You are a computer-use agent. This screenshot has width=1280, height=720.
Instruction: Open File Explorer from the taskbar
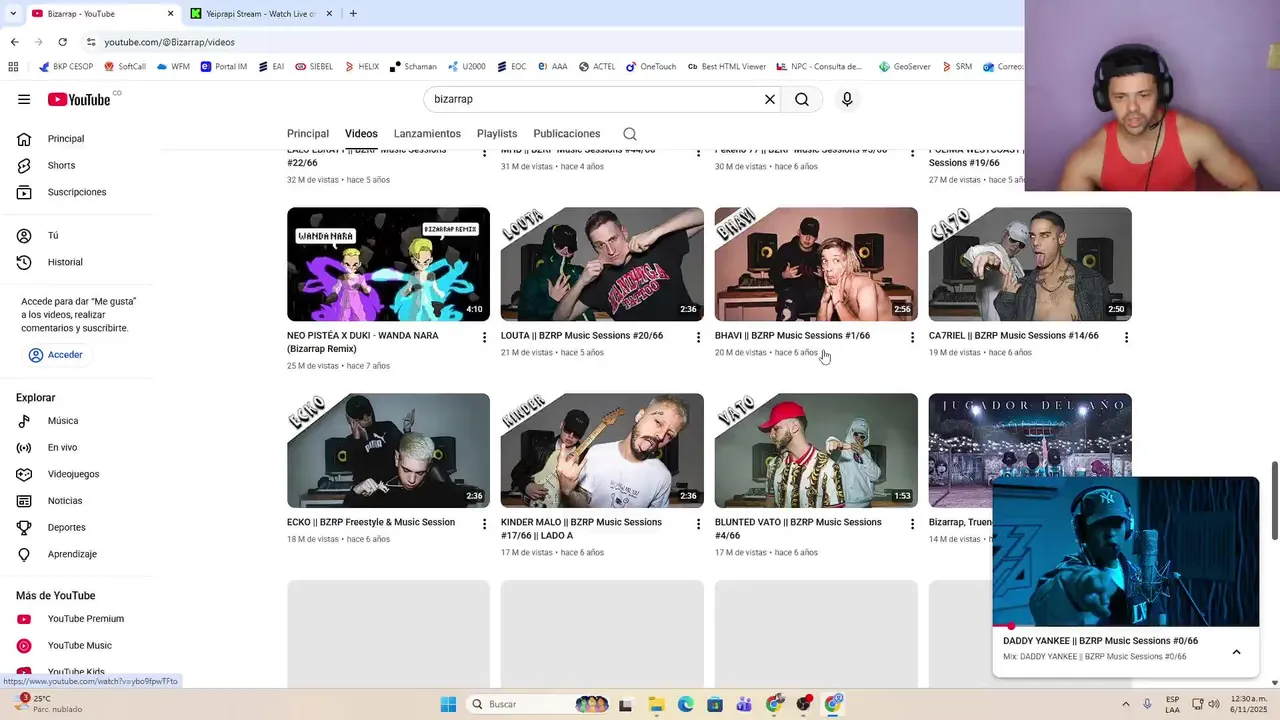656,704
